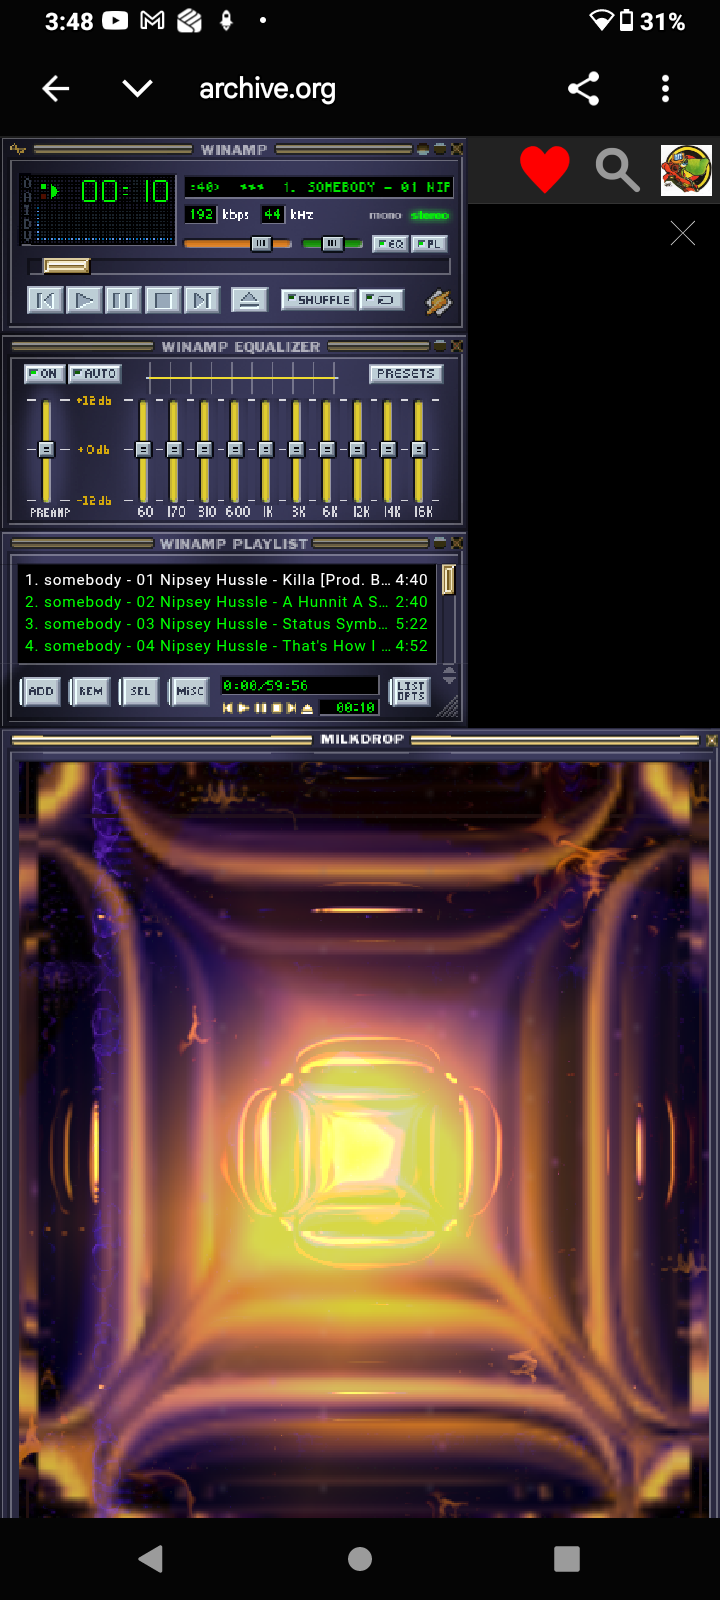The height and width of the screenshot is (1600, 720).
Task: Expand the chevron next to archive.org
Action: click(x=137, y=89)
